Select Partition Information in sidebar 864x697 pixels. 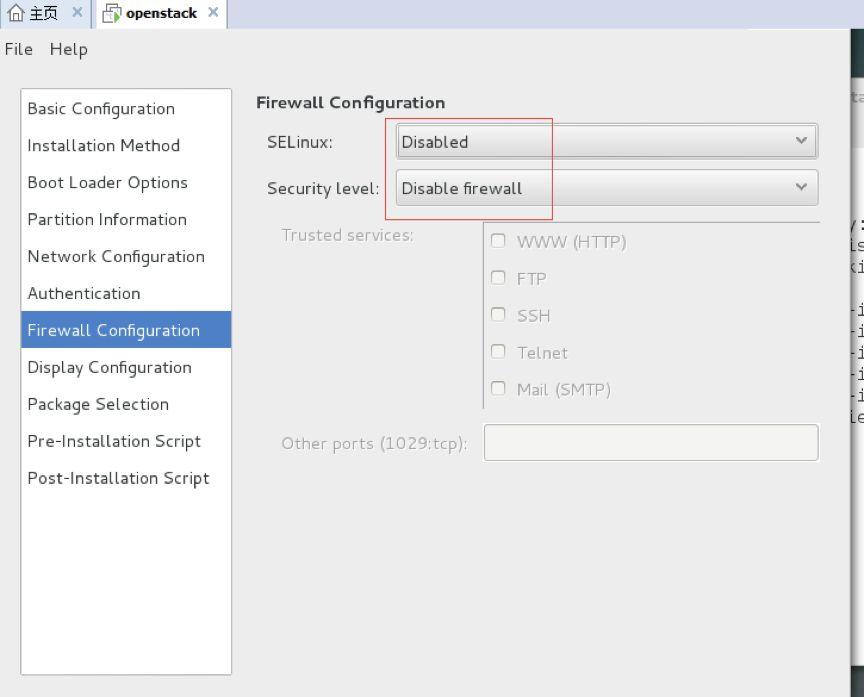coord(107,220)
